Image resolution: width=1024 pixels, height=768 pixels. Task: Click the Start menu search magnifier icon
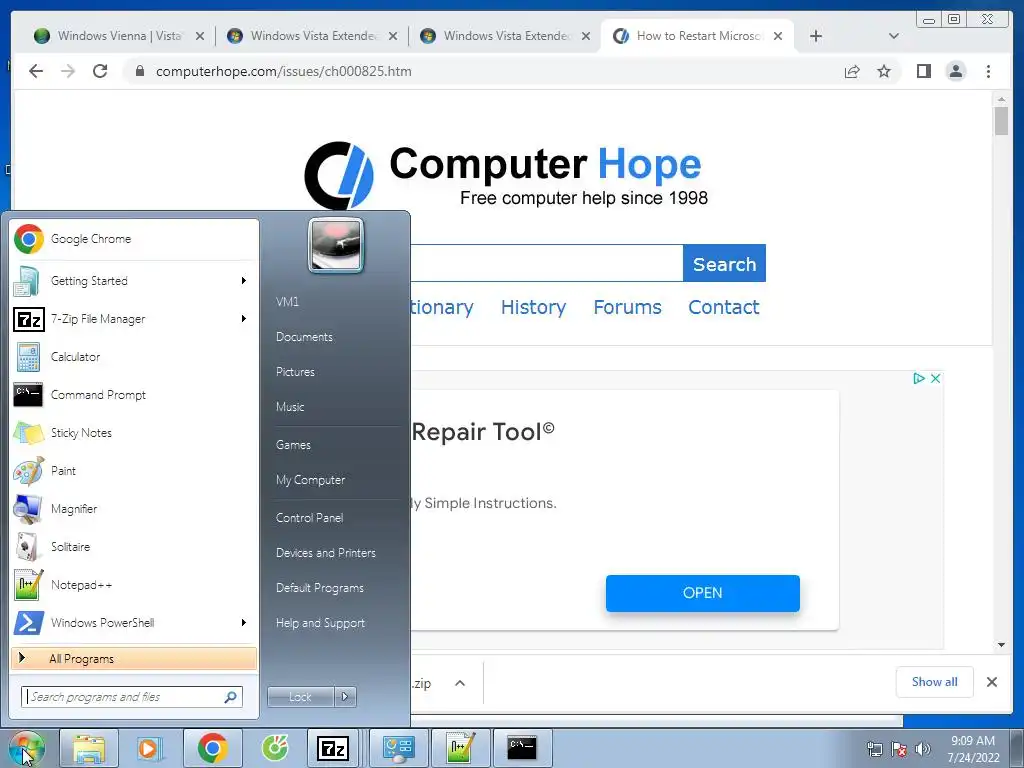point(231,697)
